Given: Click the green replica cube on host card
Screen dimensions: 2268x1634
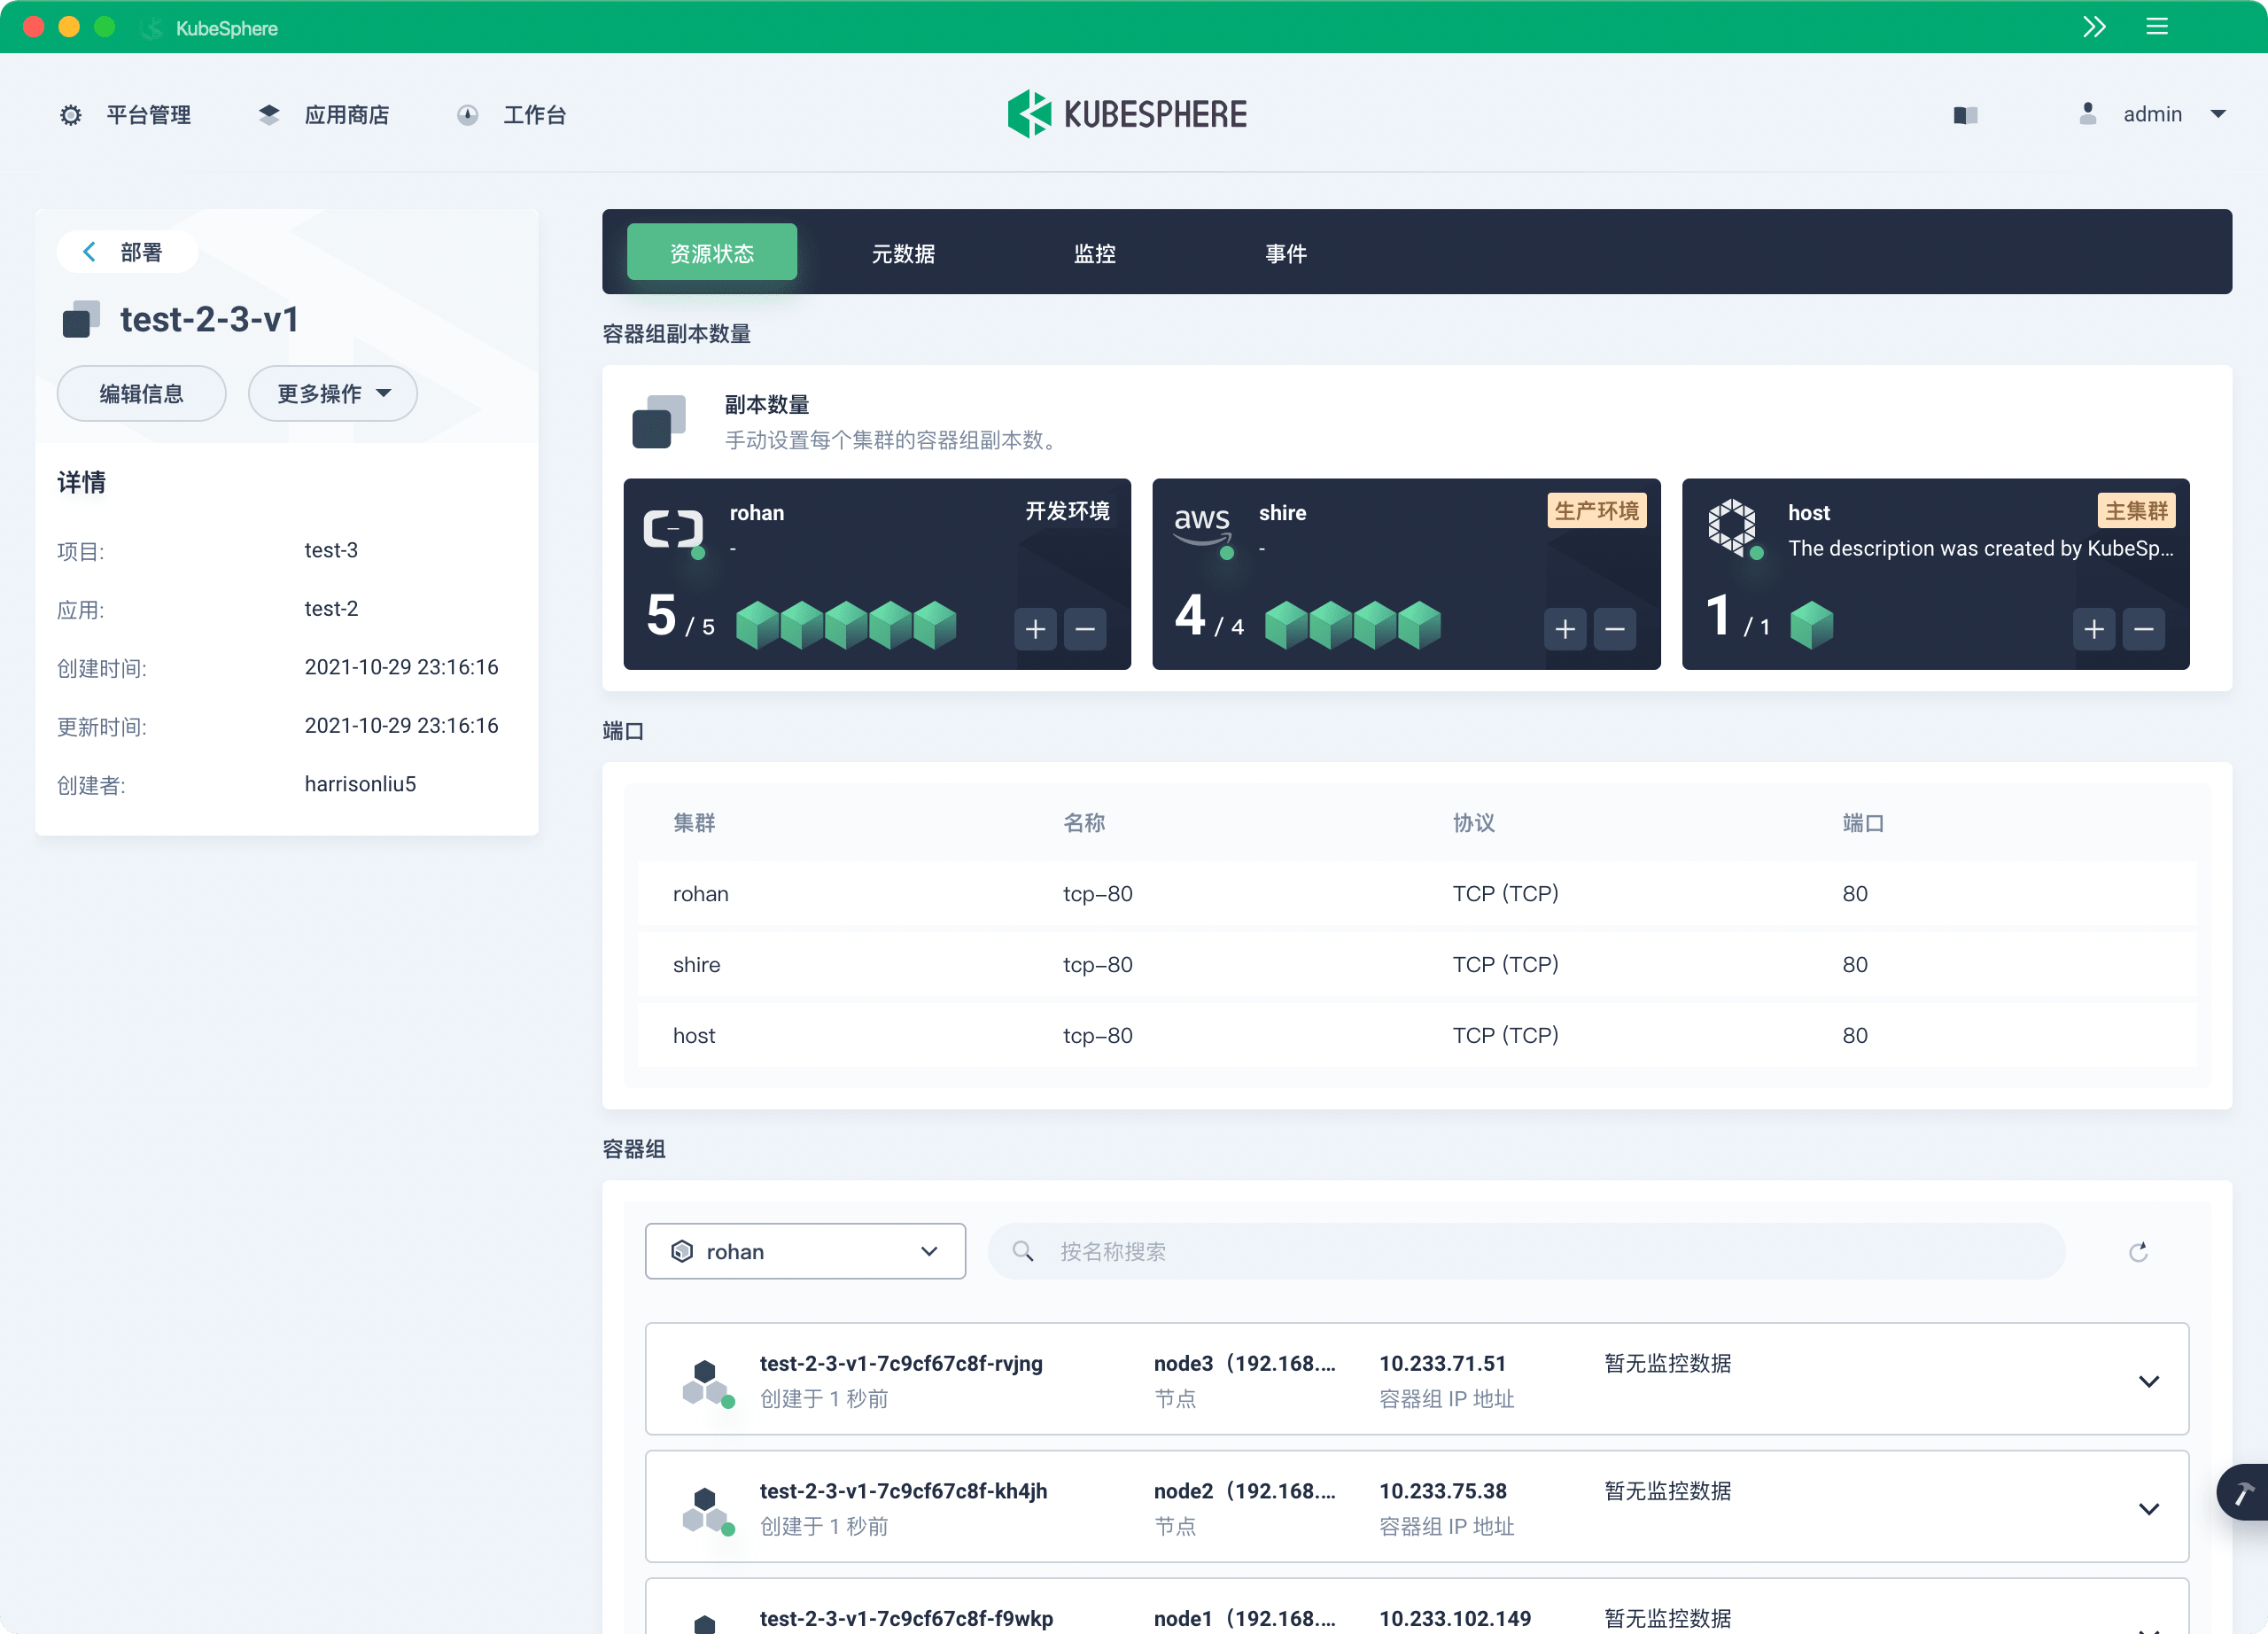Looking at the screenshot, I should 1811,626.
